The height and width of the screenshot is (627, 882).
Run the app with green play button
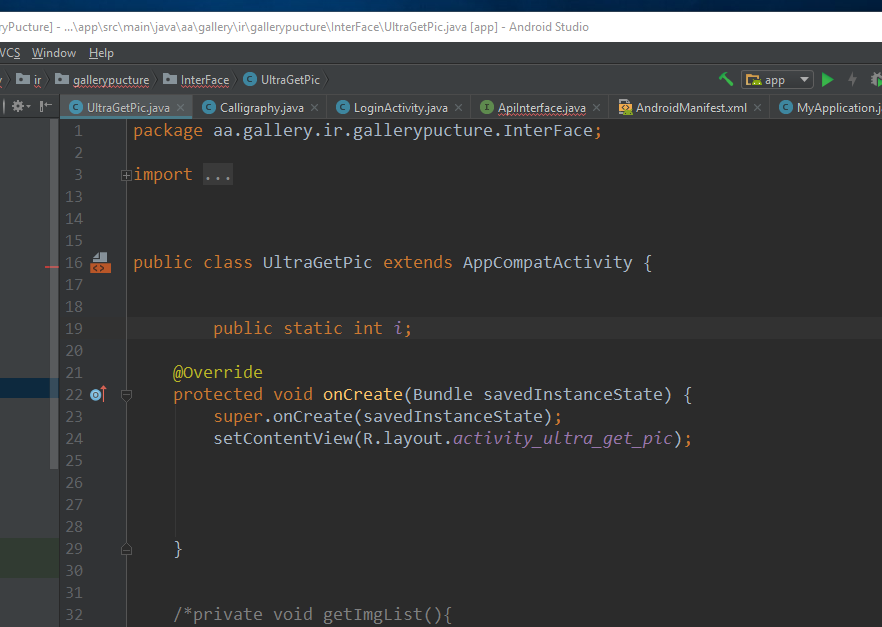pos(828,80)
